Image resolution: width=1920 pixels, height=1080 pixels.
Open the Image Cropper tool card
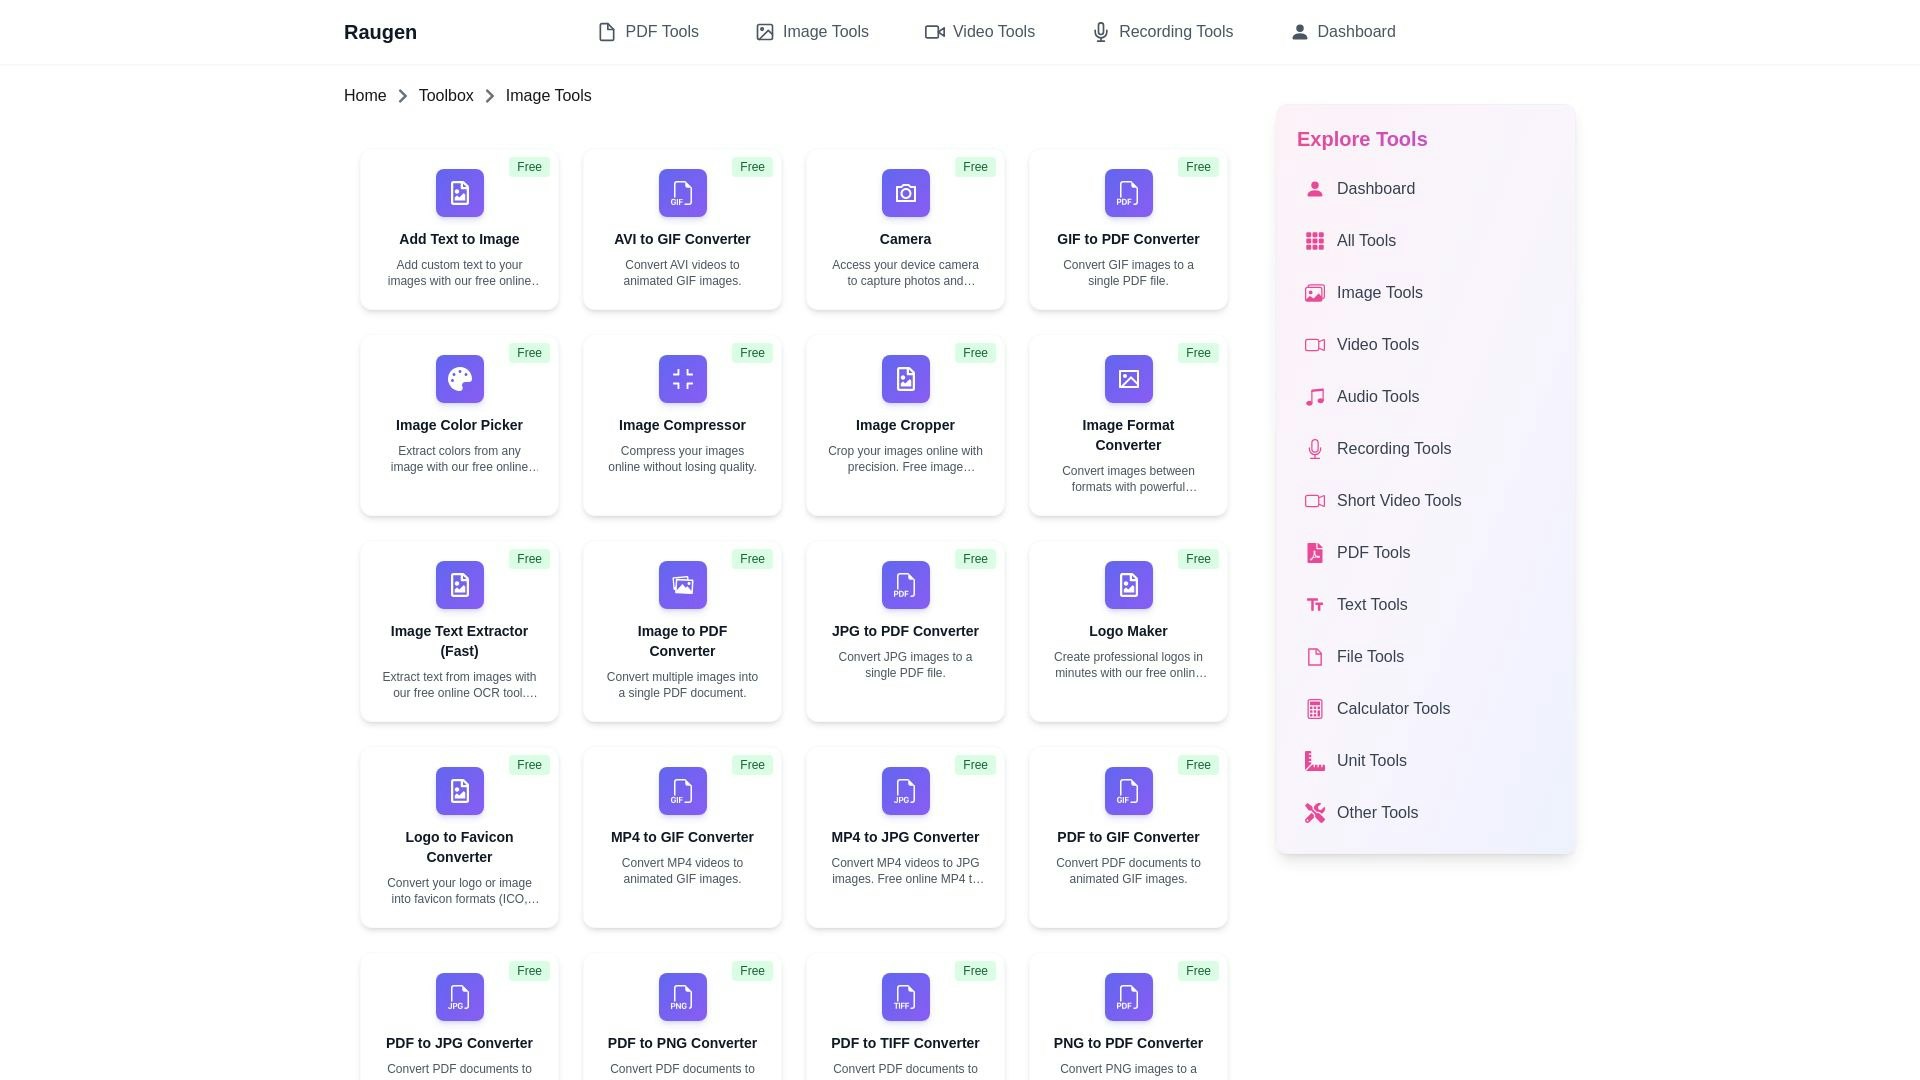tap(905, 426)
